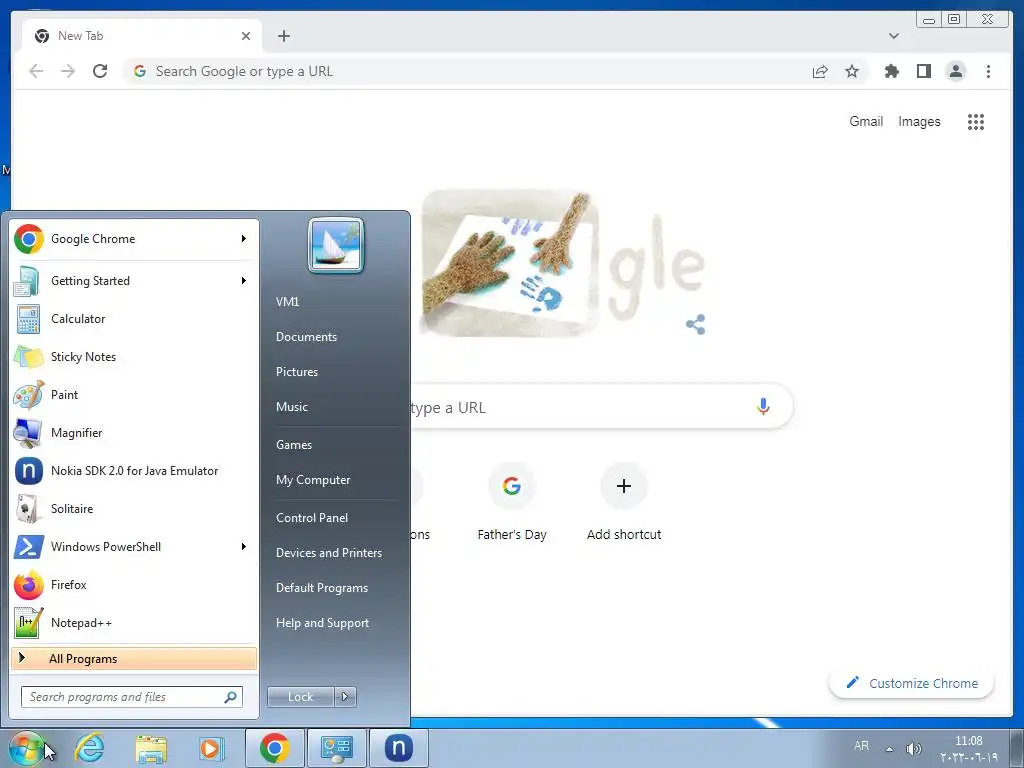Open Internet Explorer from the taskbar
Image resolution: width=1024 pixels, height=768 pixels.
(89, 748)
